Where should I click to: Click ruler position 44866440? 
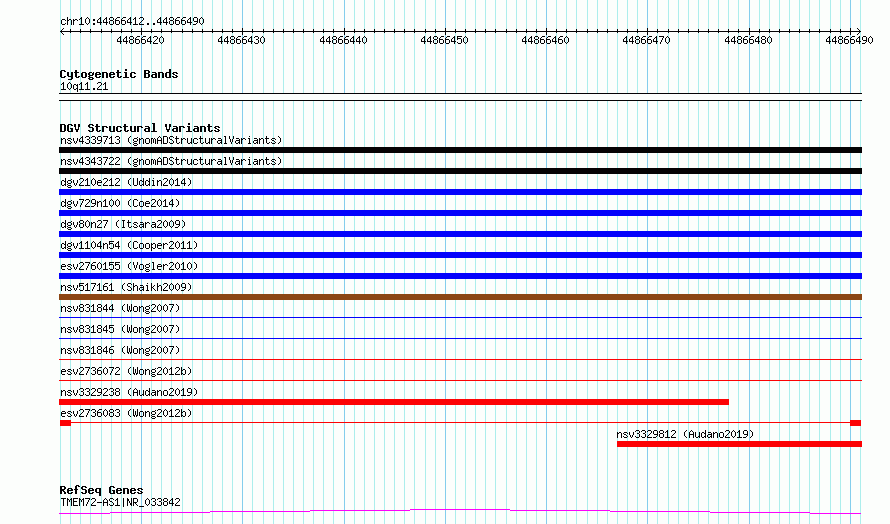coord(343,40)
